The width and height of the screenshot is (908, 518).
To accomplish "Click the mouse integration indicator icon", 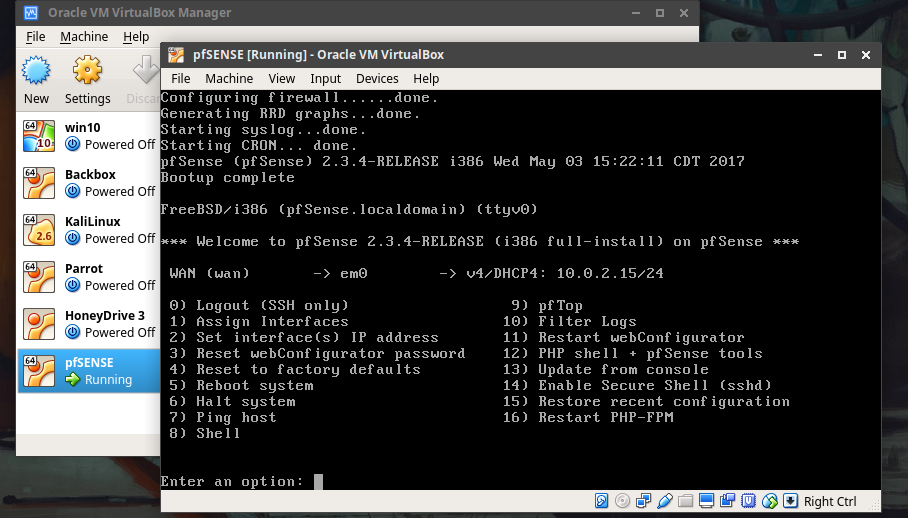I will pyautogui.click(x=770, y=501).
